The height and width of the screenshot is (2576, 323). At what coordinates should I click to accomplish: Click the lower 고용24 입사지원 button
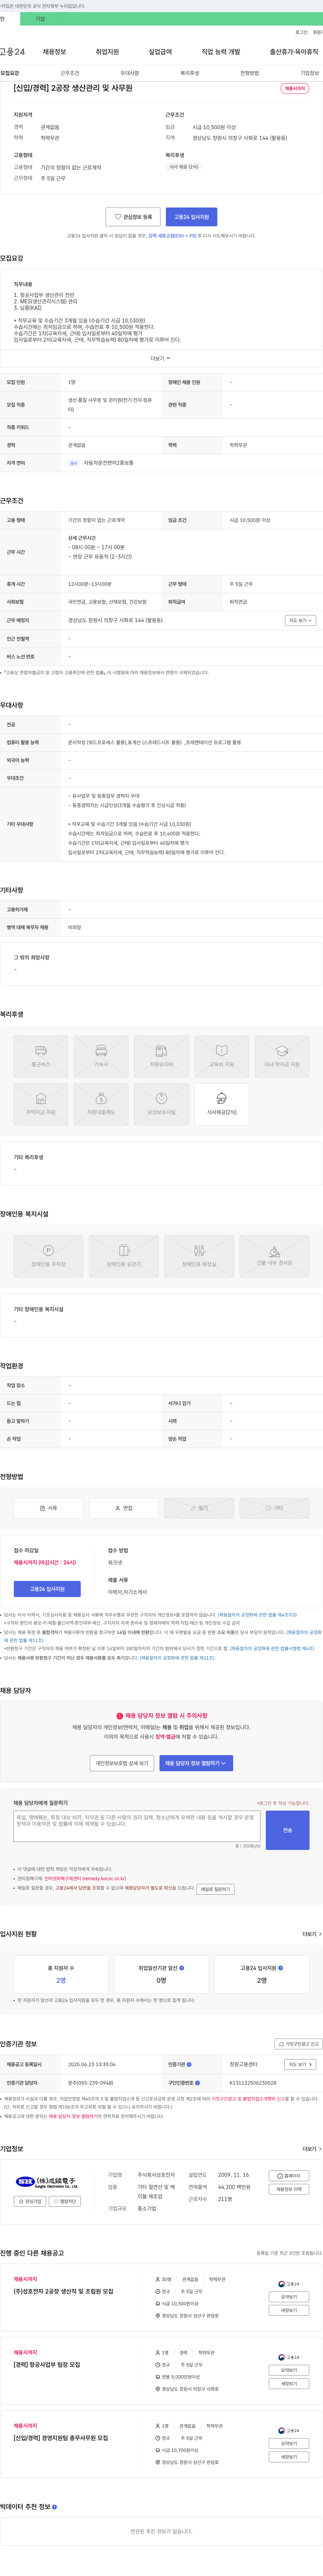(x=47, y=1589)
